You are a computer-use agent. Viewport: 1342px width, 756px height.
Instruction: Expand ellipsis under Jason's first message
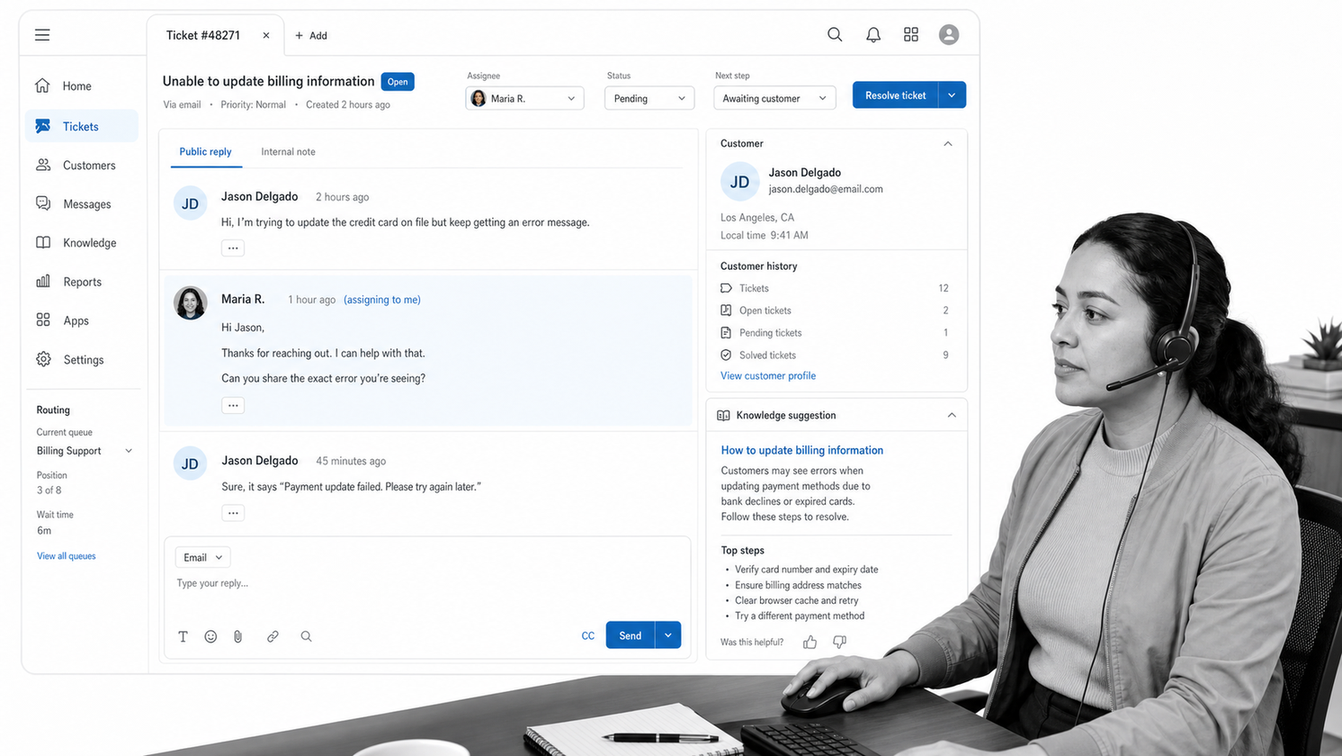(233, 248)
